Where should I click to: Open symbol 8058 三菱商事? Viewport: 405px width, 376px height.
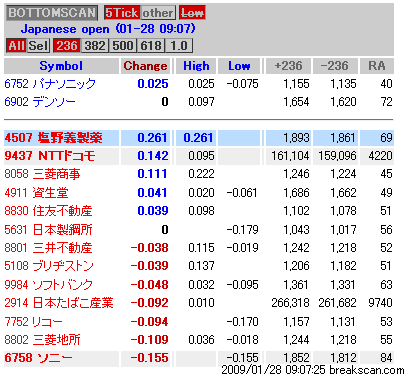click(x=42, y=174)
